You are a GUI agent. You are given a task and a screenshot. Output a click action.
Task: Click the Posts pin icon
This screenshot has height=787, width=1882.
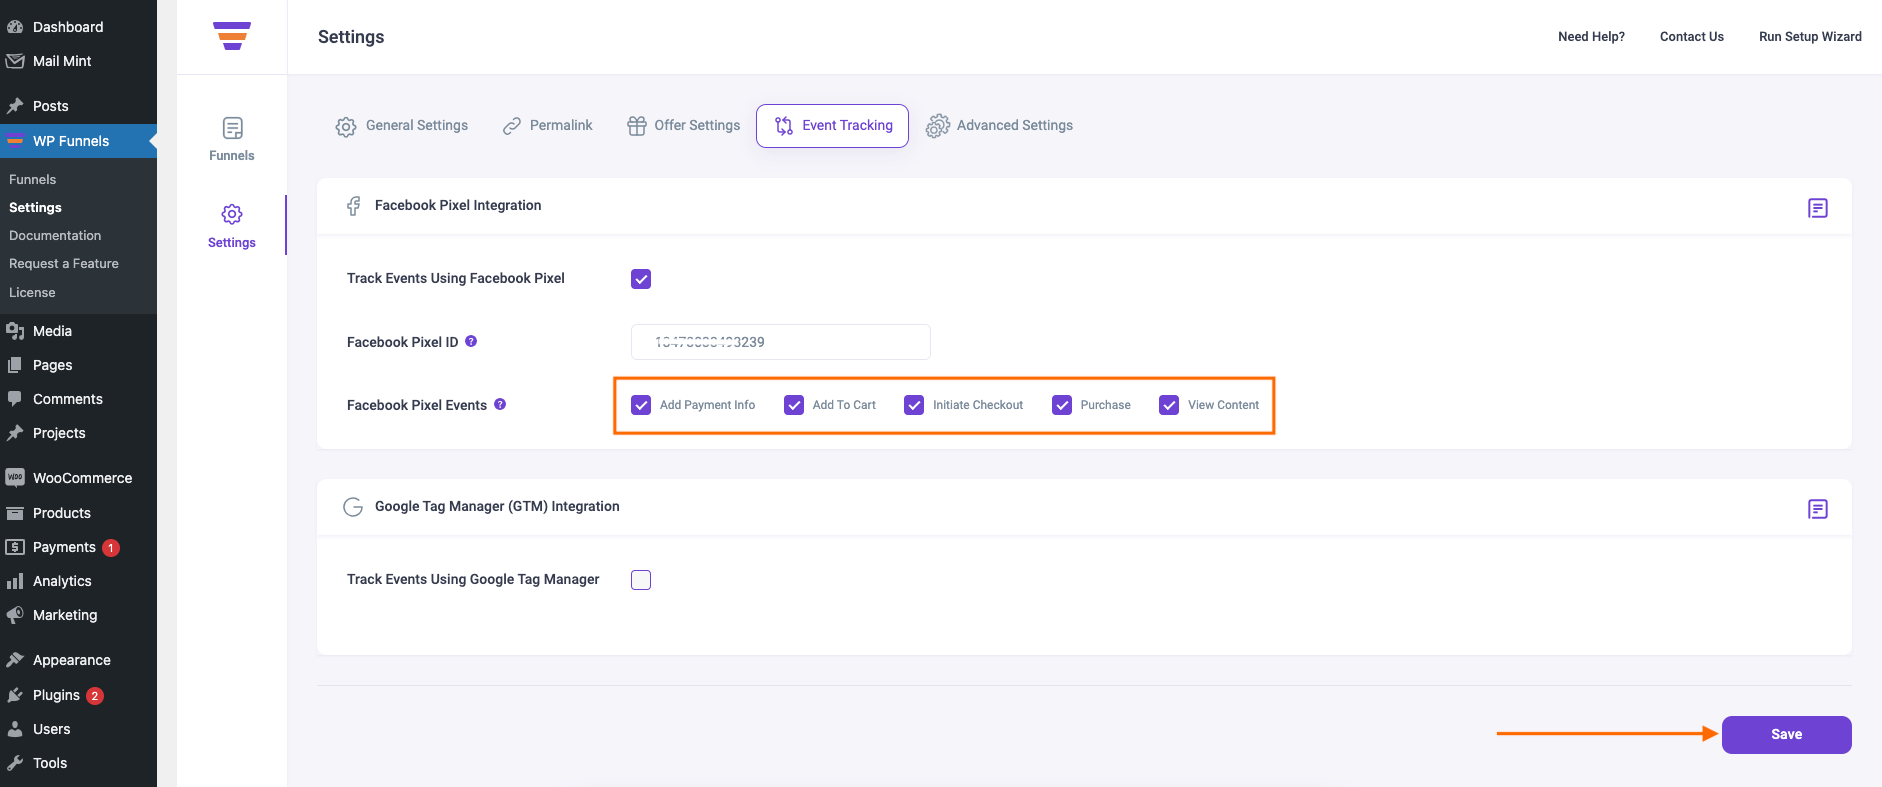[15, 106]
